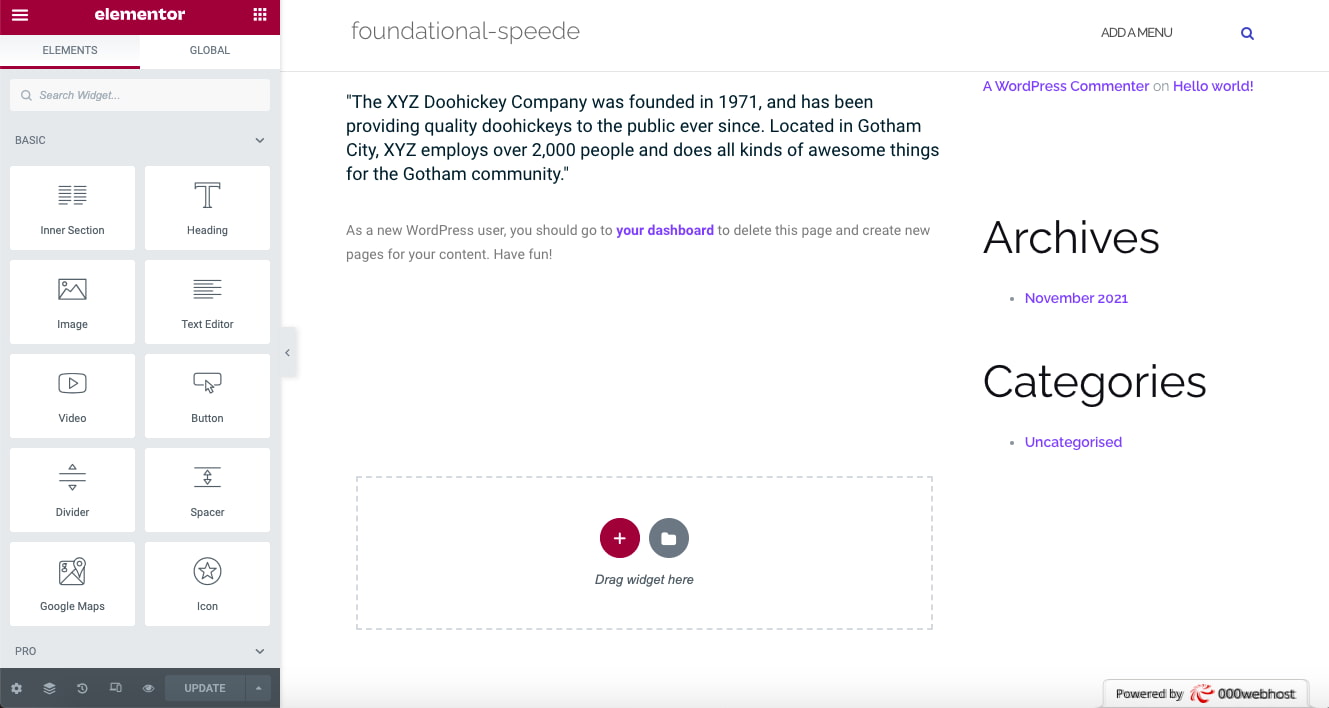Select the Google Maps widget
1329x708 pixels.
72,584
